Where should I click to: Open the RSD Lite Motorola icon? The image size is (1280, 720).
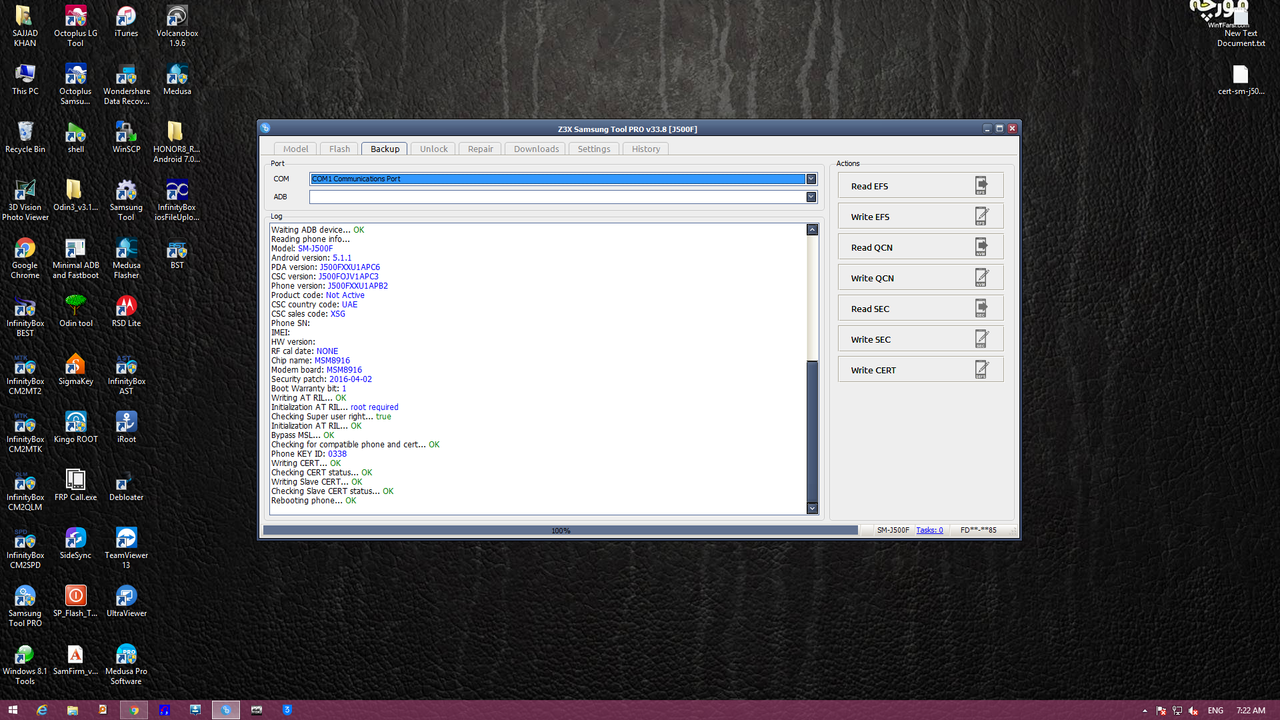coord(126,311)
